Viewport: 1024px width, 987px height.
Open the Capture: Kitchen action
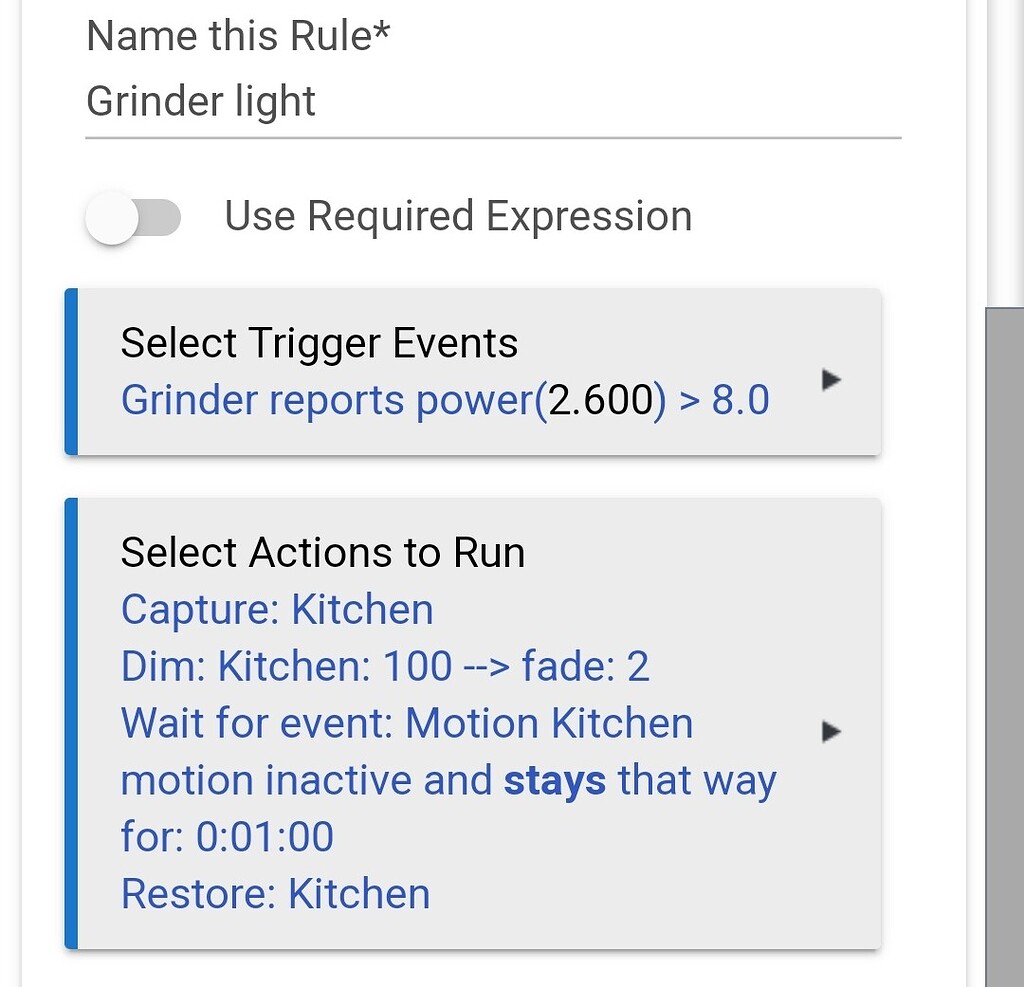[276, 608]
